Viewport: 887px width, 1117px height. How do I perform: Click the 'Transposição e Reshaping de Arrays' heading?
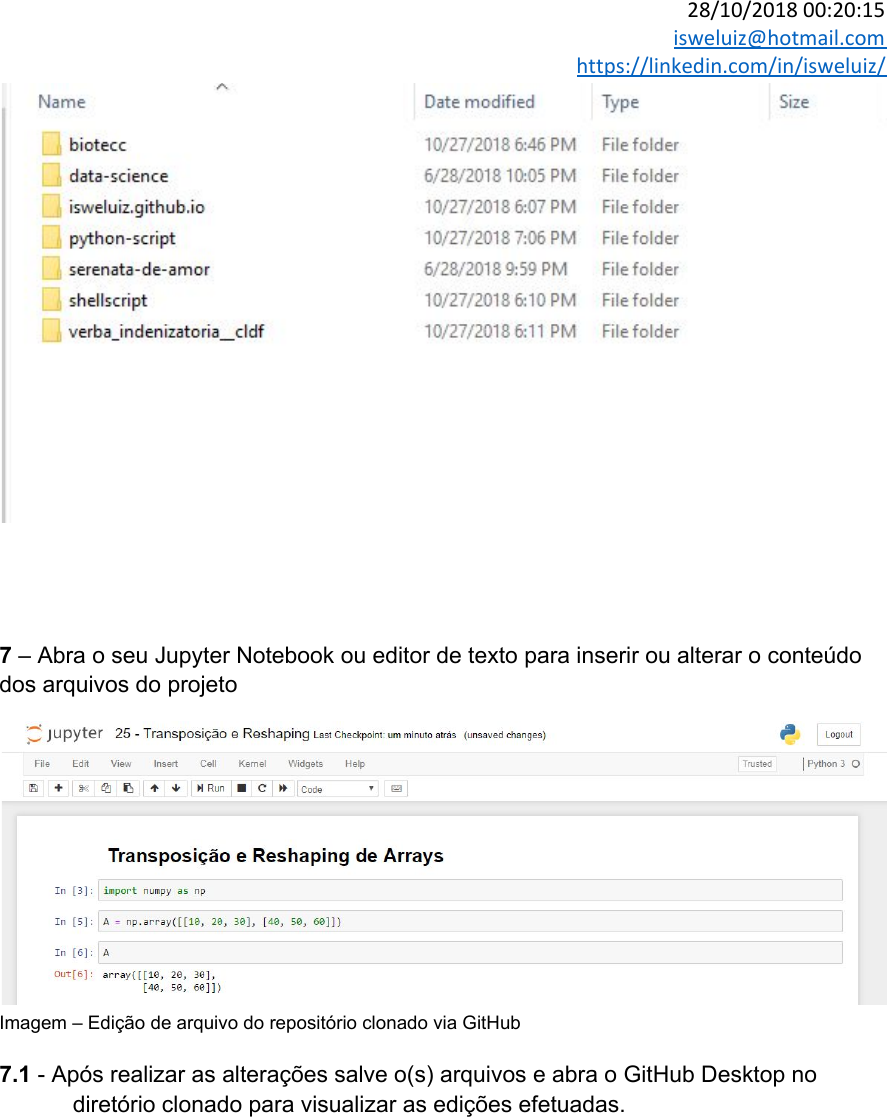pos(276,856)
